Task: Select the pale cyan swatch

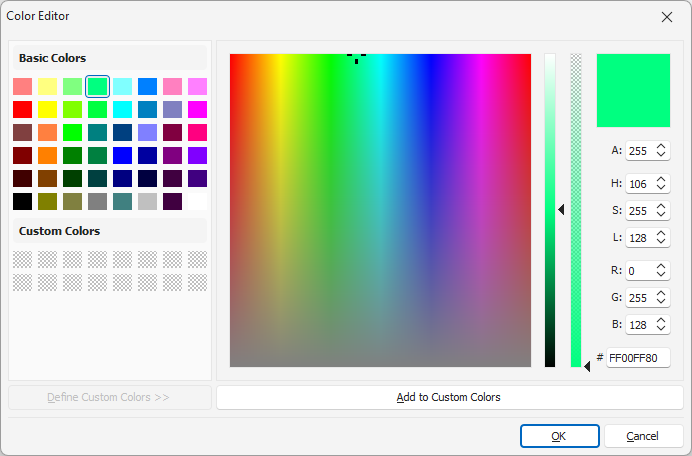Action: (x=122, y=87)
